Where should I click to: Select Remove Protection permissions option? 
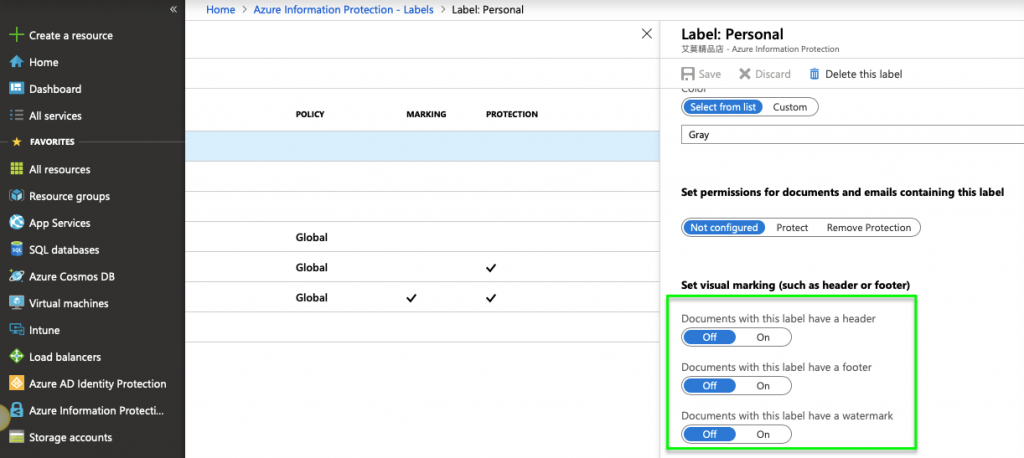click(869, 227)
